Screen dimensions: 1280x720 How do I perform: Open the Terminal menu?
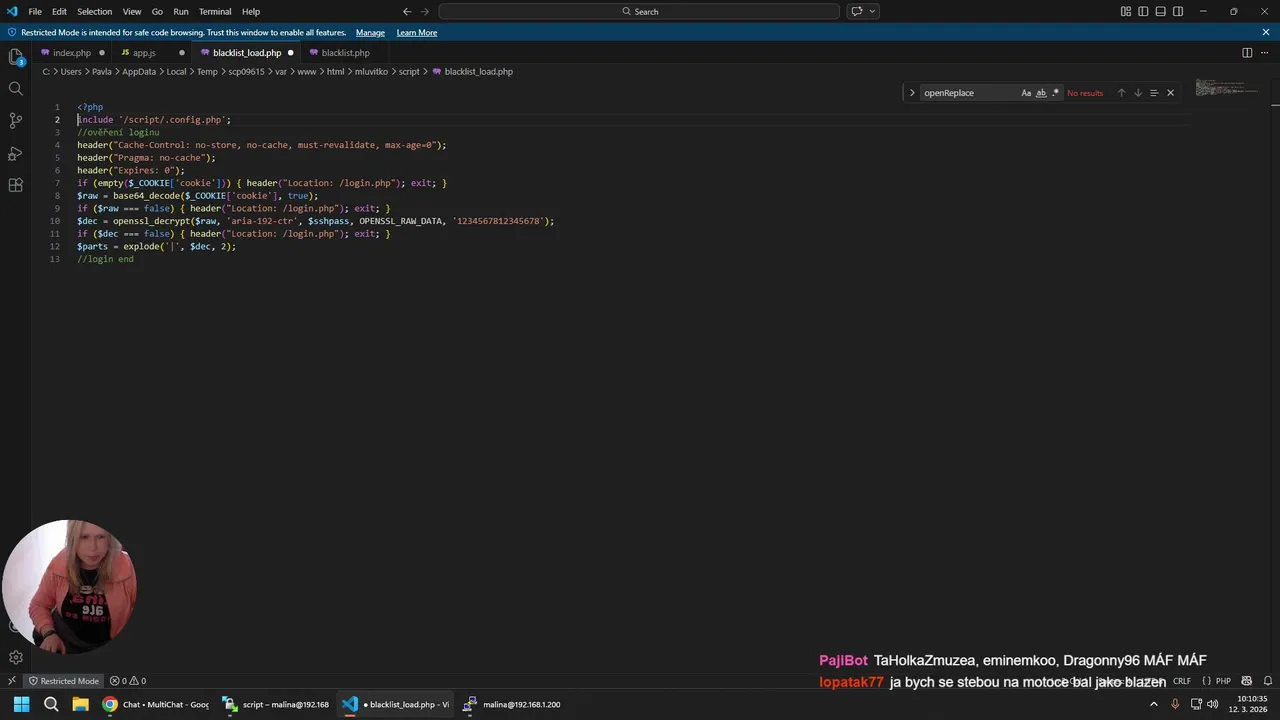coord(215,11)
